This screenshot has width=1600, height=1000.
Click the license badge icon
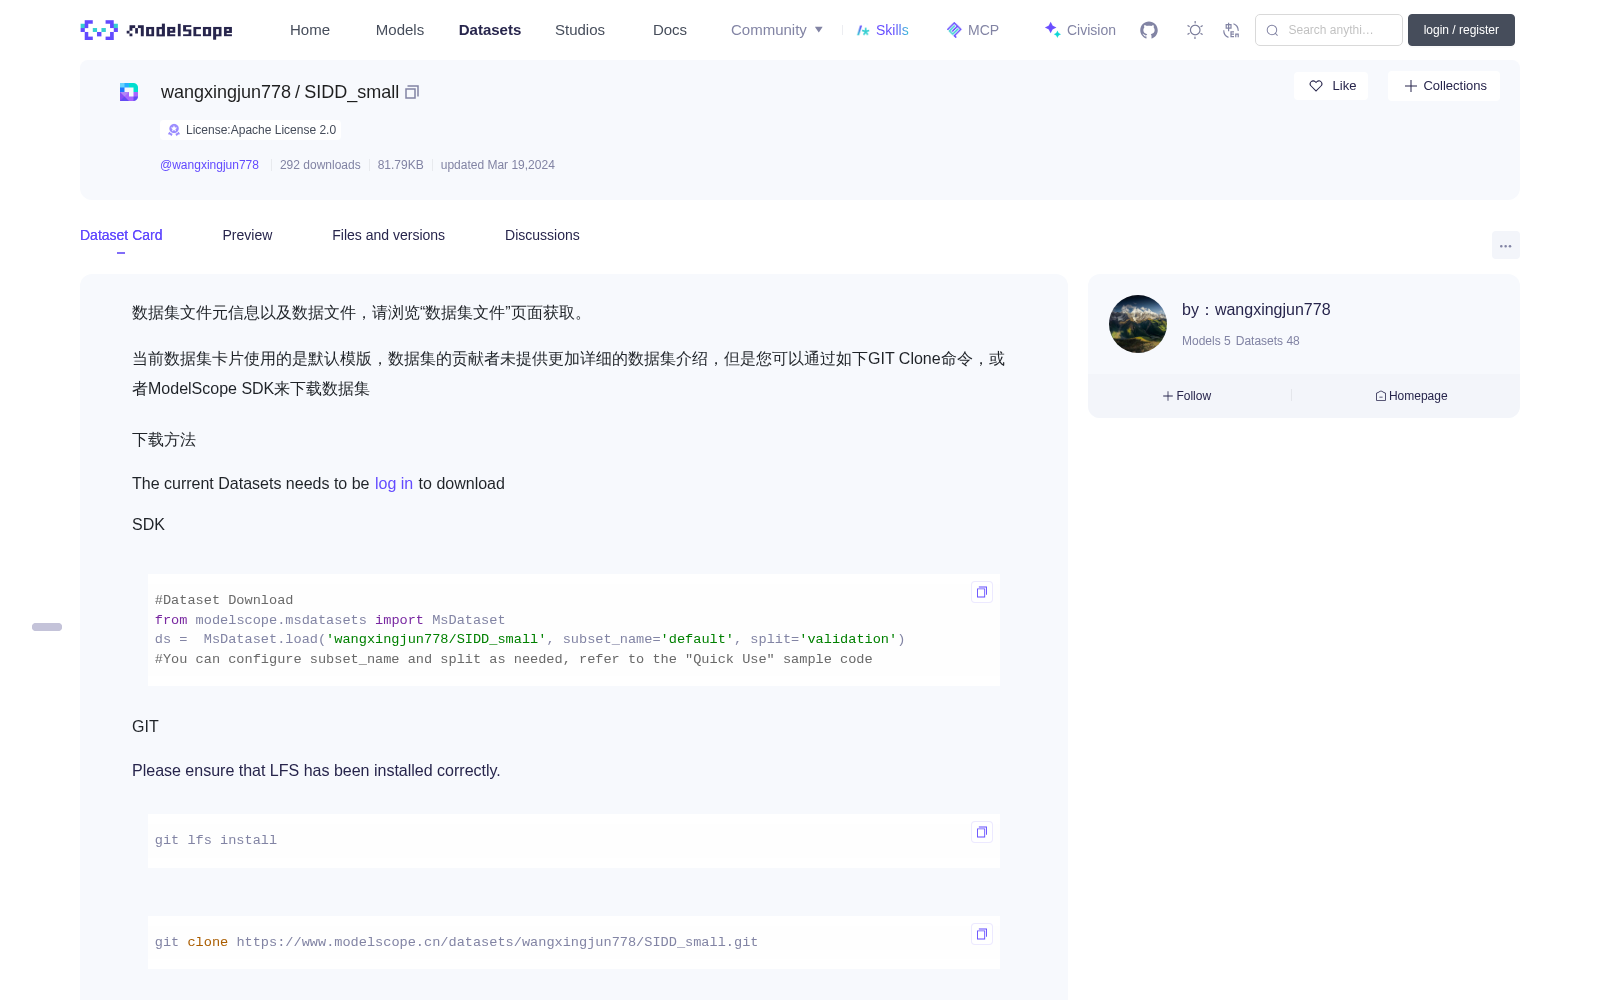pos(174,130)
